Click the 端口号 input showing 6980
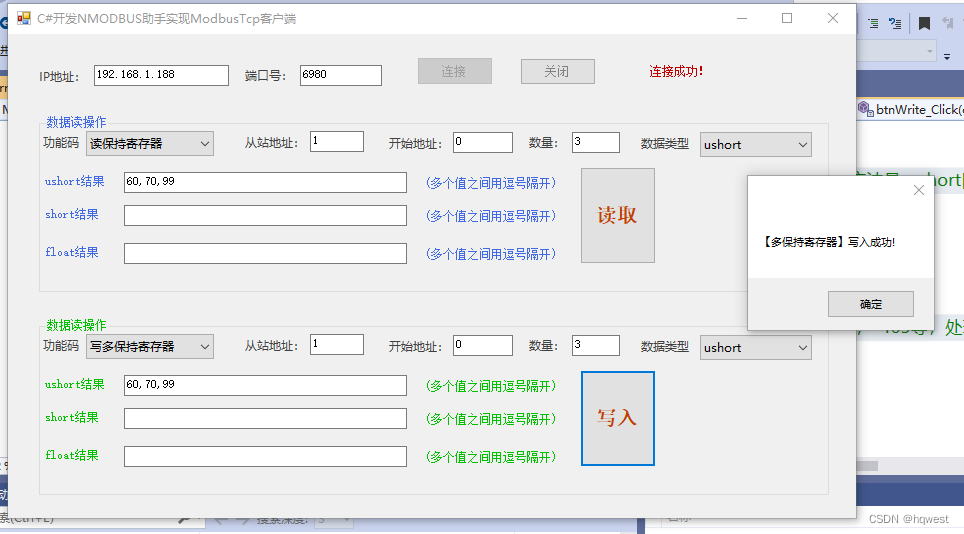The width and height of the screenshot is (964, 534). pos(341,75)
